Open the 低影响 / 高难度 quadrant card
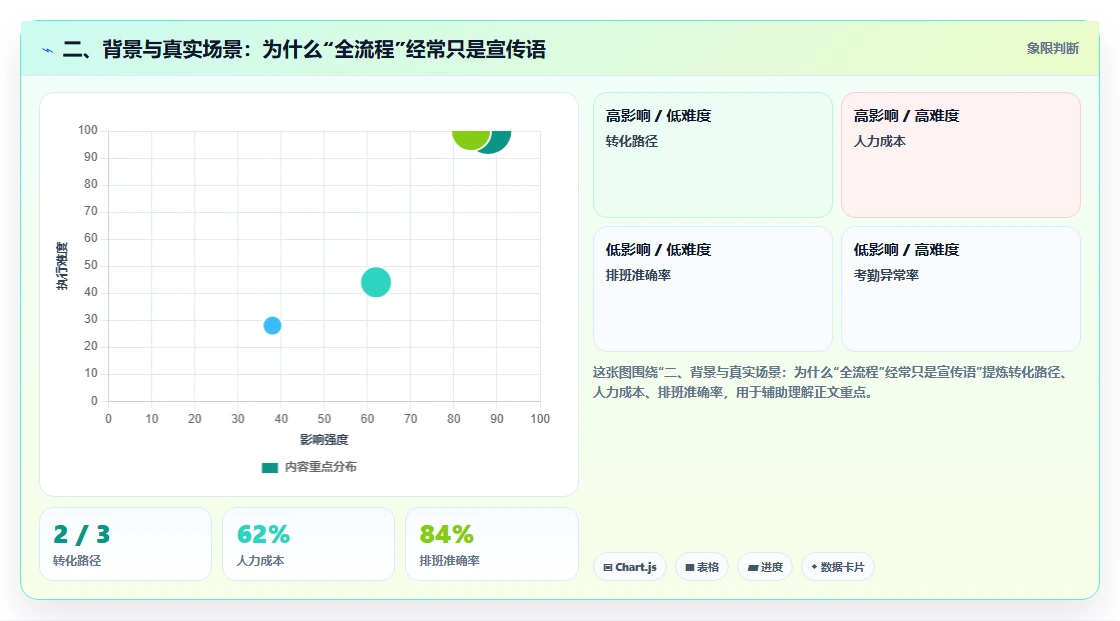The width and height of the screenshot is (1120, 621). coord(961,289)
